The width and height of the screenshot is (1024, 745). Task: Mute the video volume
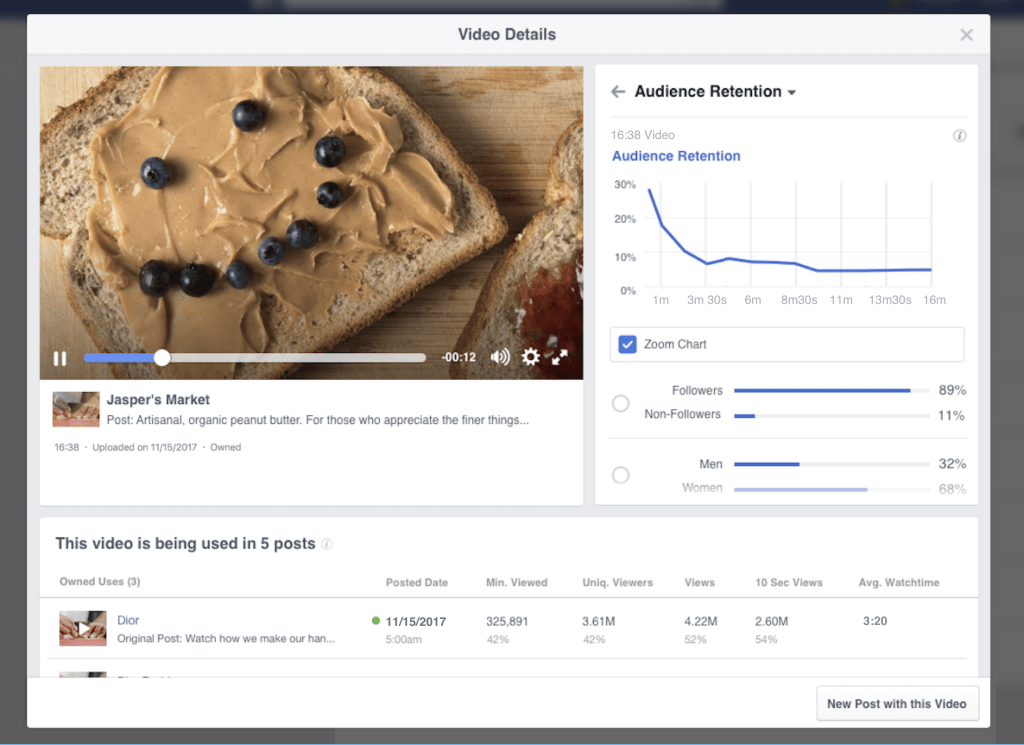pos(500,357)
